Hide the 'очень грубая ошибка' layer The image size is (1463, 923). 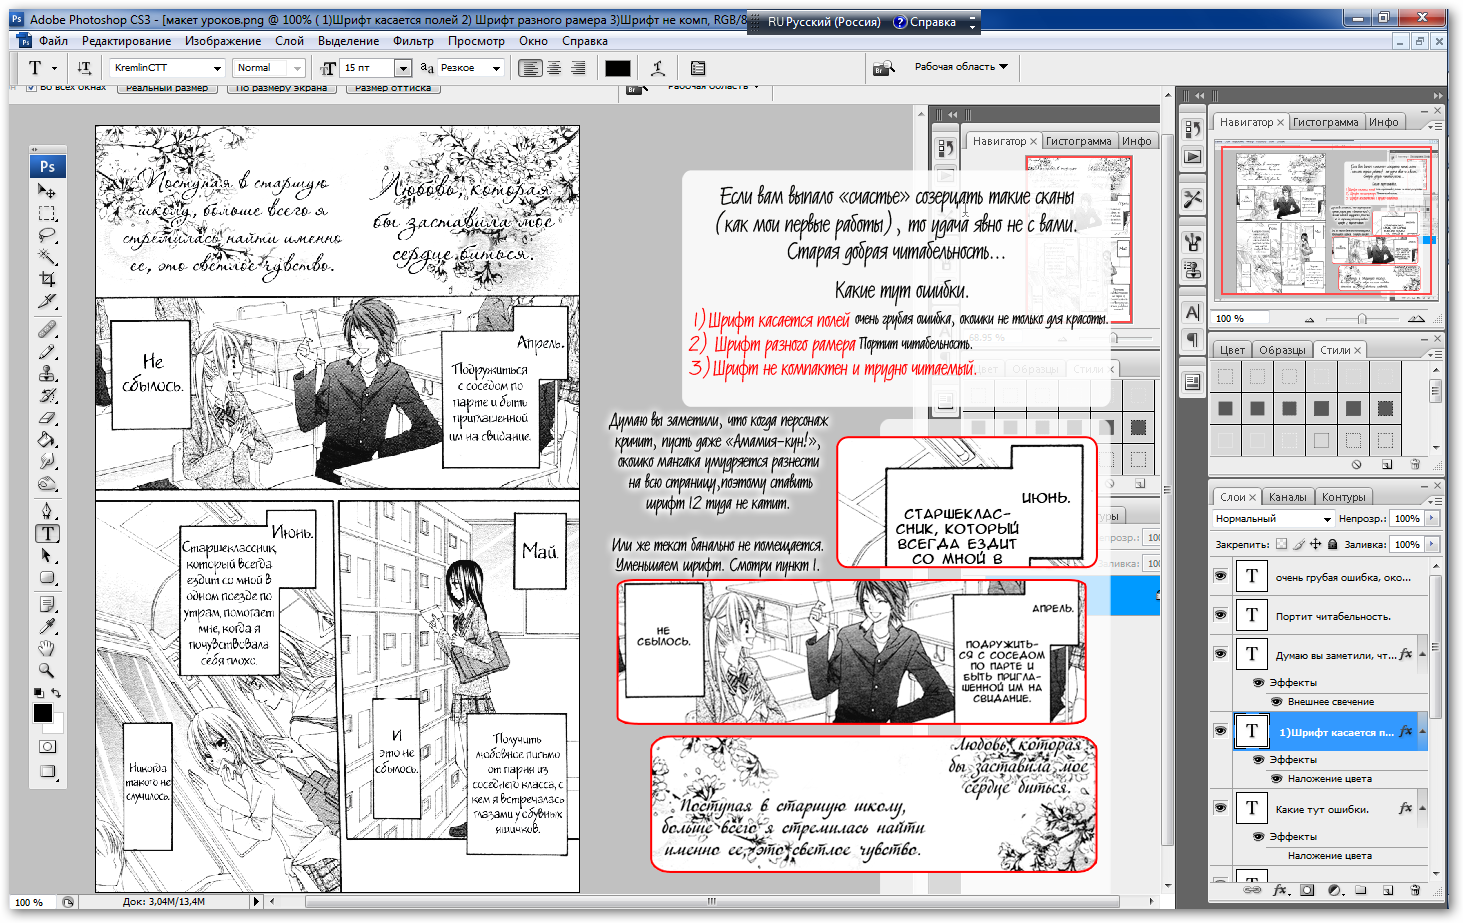pos(1220,576)
